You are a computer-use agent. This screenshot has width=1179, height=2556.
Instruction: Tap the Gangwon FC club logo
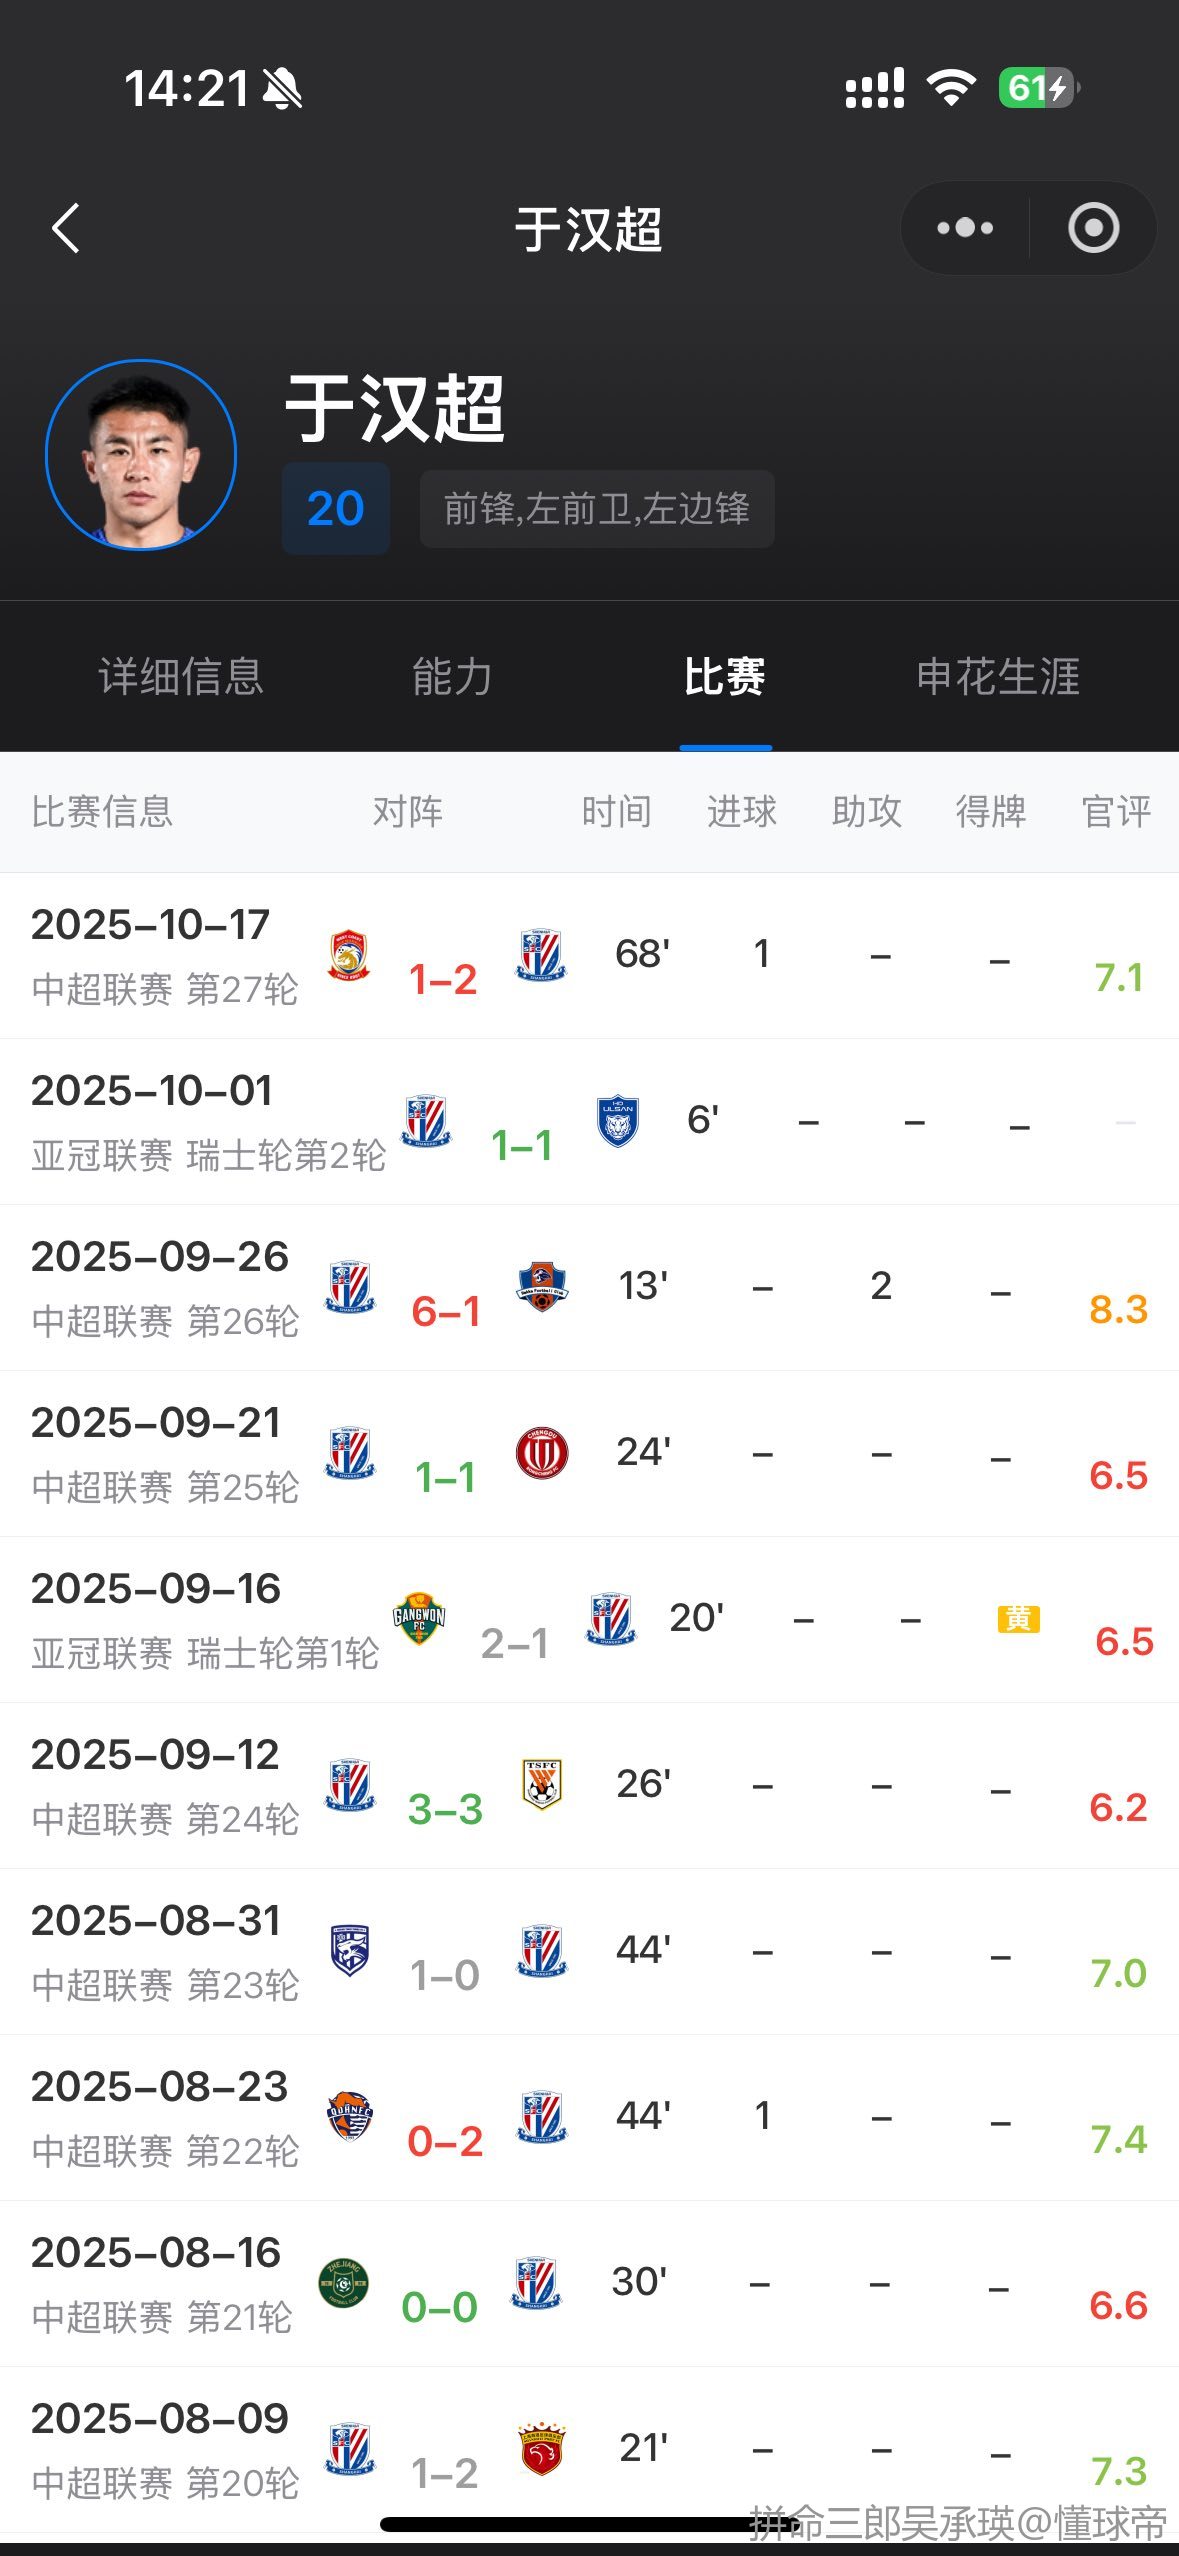419,1618
